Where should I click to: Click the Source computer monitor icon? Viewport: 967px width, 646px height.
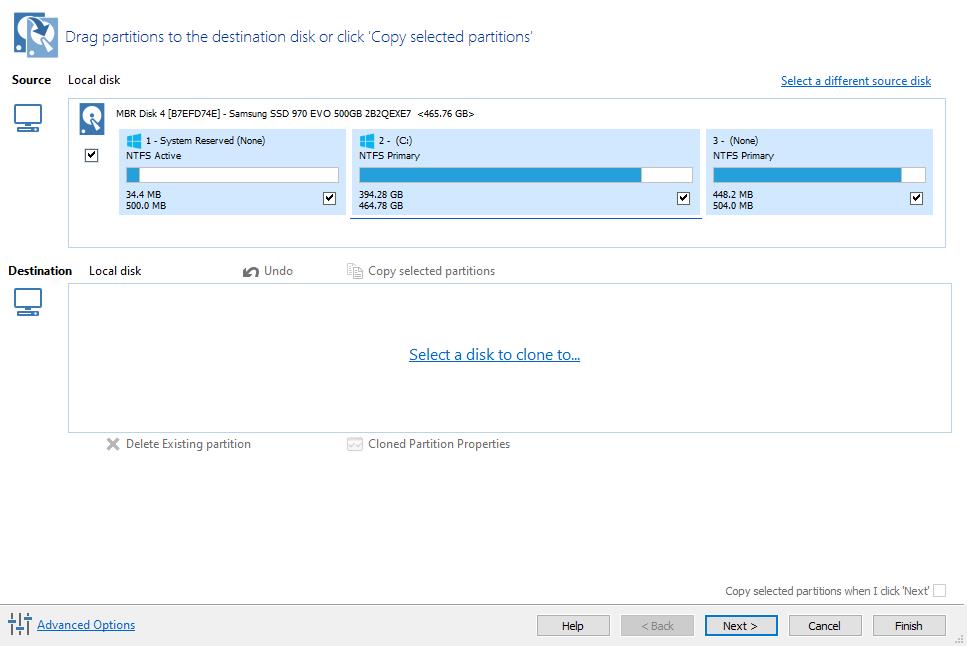pyautogui.click(x=28, y=119)
